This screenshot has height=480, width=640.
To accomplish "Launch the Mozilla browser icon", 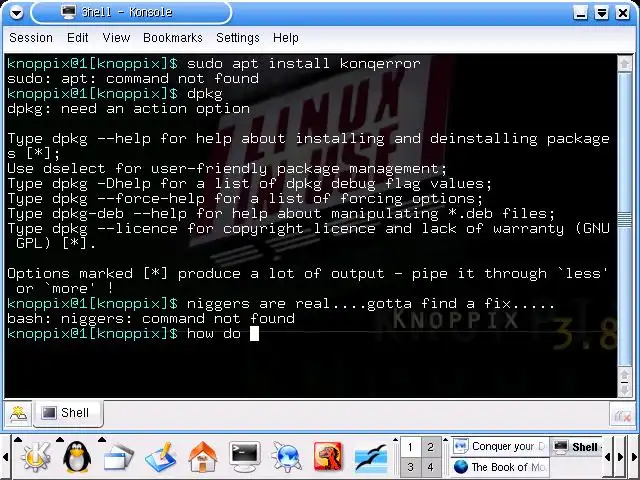I will tap(328, 457).
